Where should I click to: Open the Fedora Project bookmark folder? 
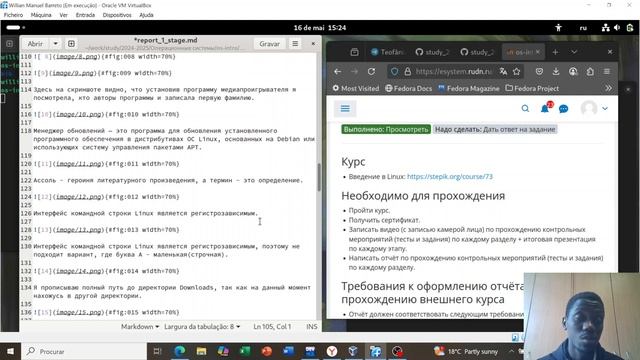tap(532, 88)
